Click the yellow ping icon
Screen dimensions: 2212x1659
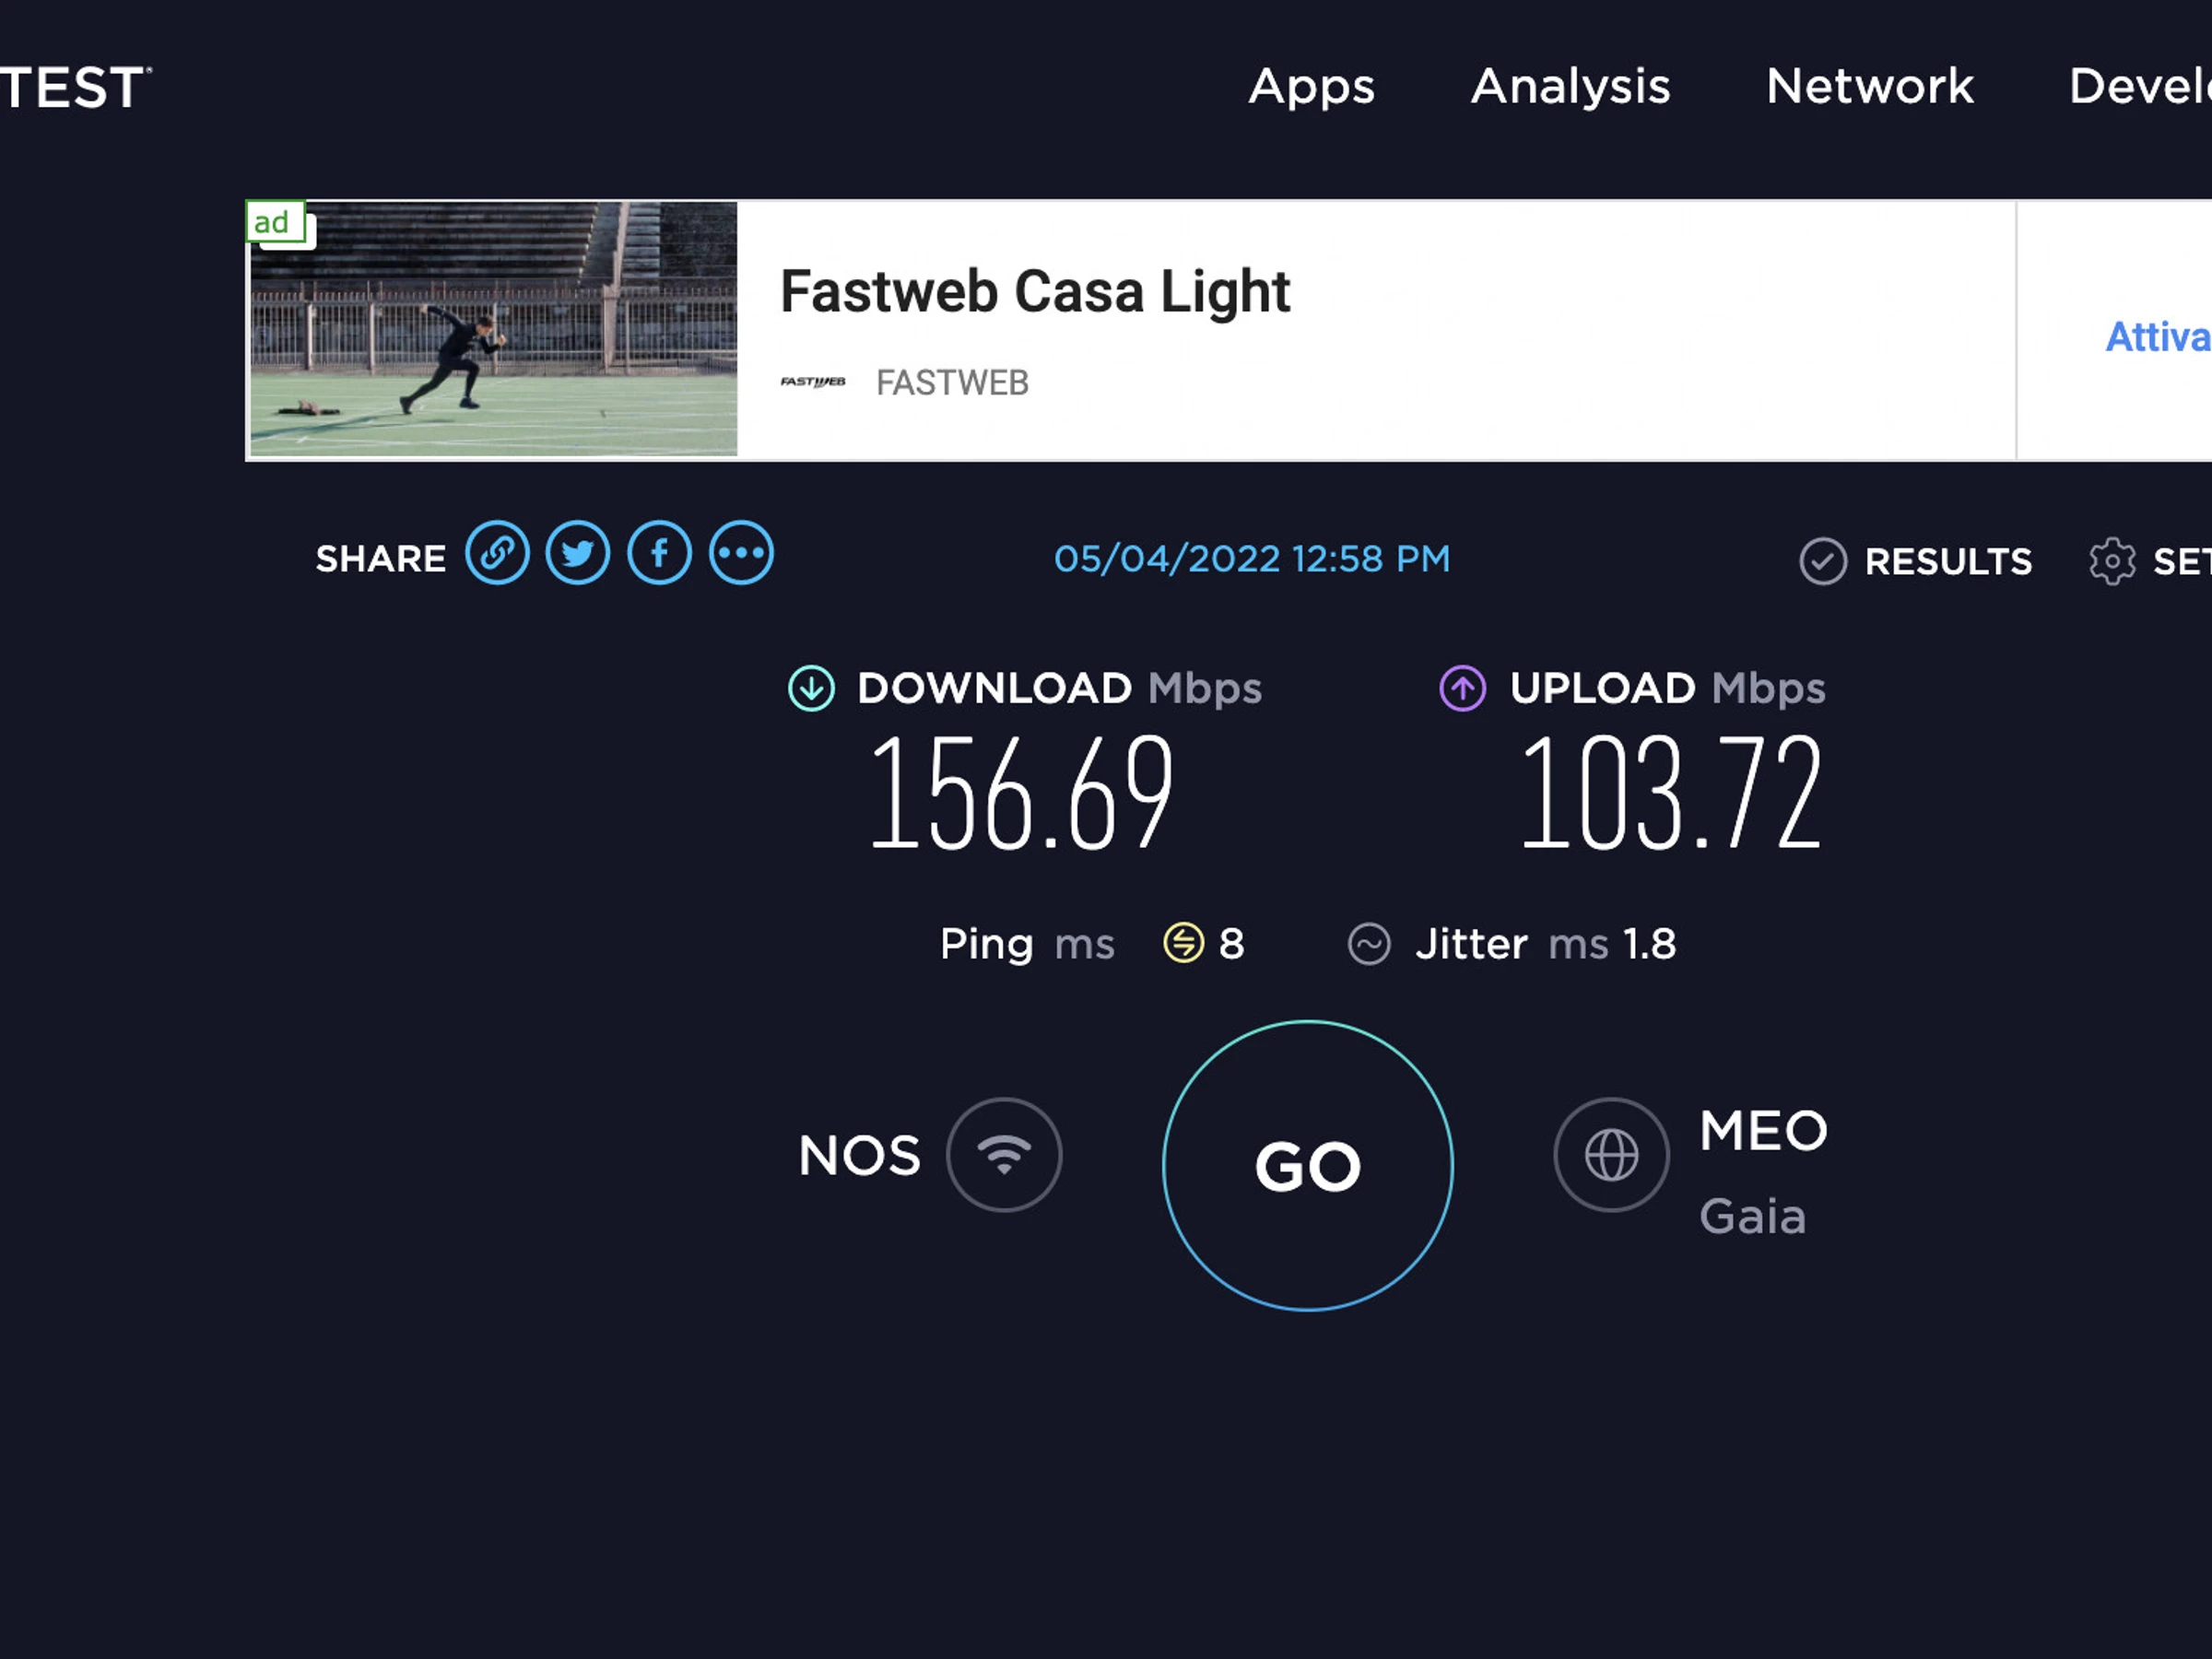1183,943
